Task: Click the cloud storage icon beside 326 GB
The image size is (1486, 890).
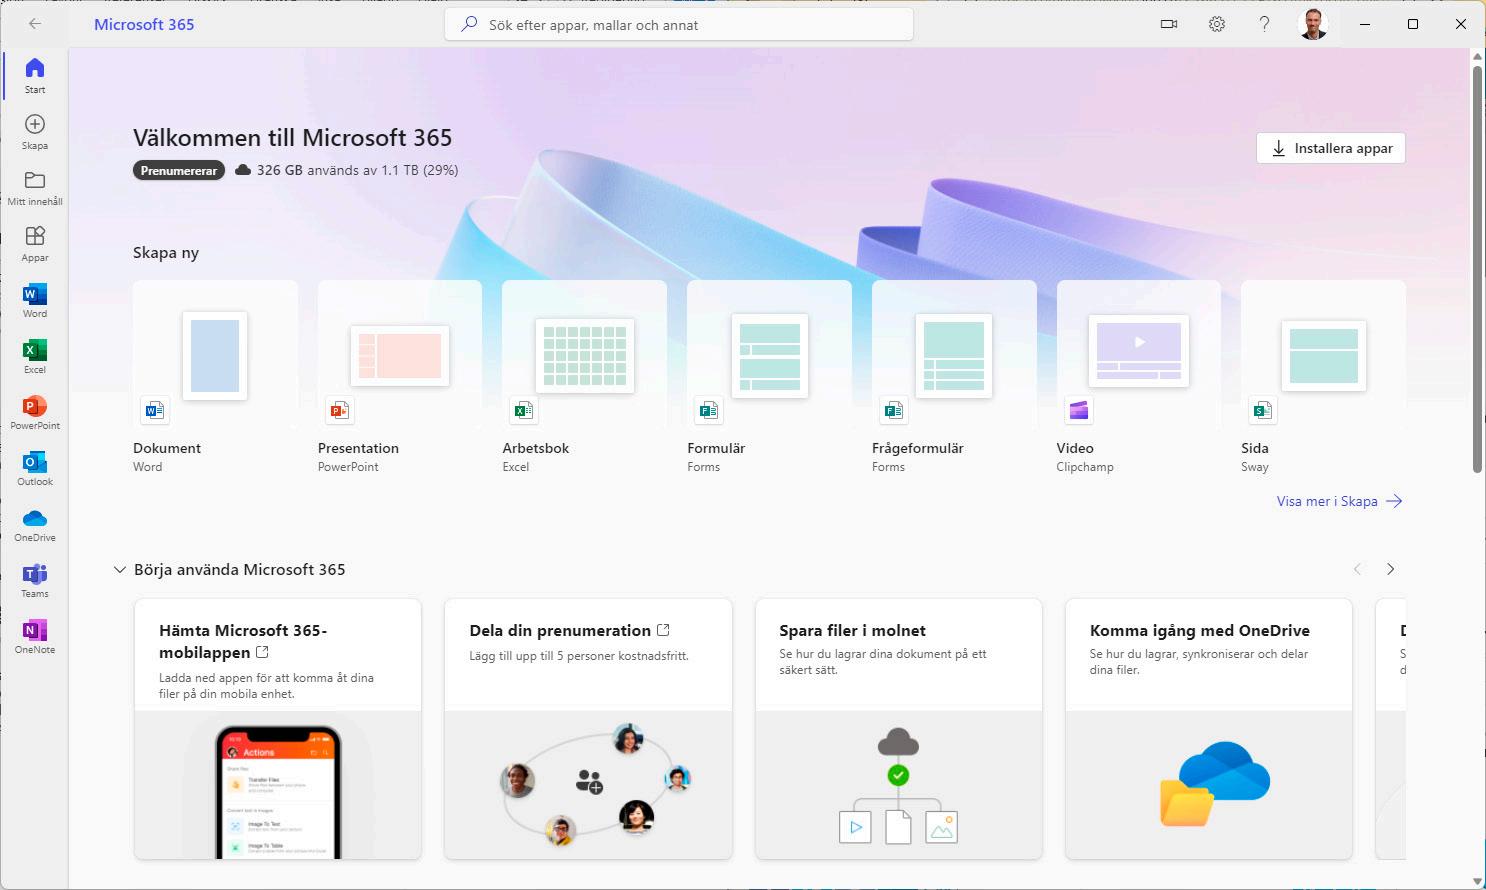Action: tap(243, 170)
